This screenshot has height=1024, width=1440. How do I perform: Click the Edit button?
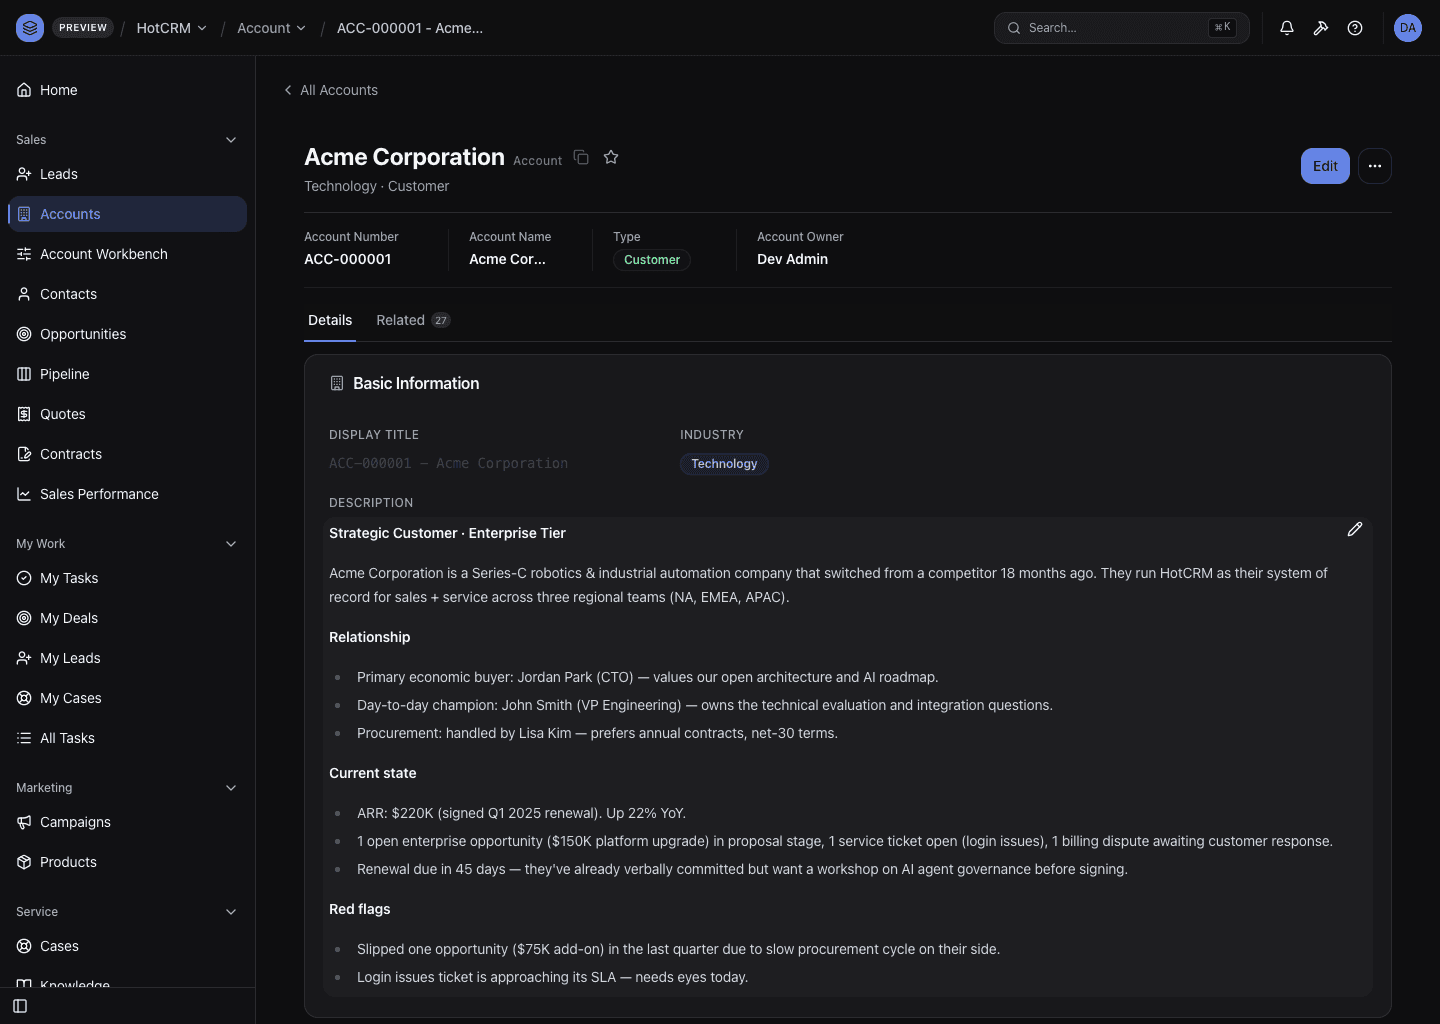pyautogui.click(x=1325, y=166)
